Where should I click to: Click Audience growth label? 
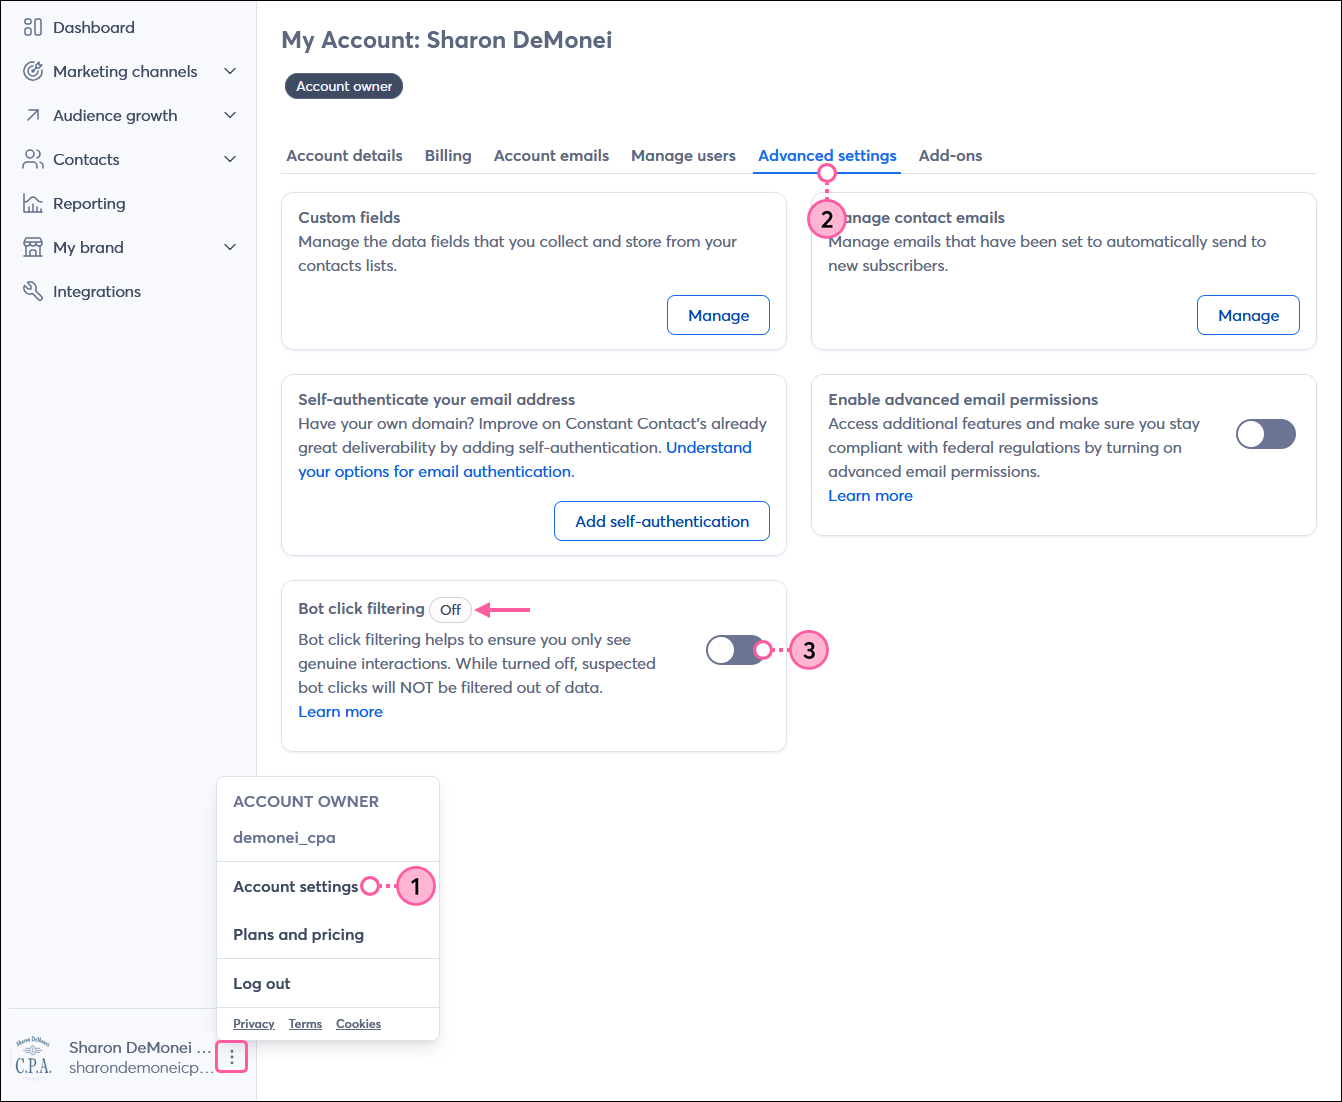[115, 115]
